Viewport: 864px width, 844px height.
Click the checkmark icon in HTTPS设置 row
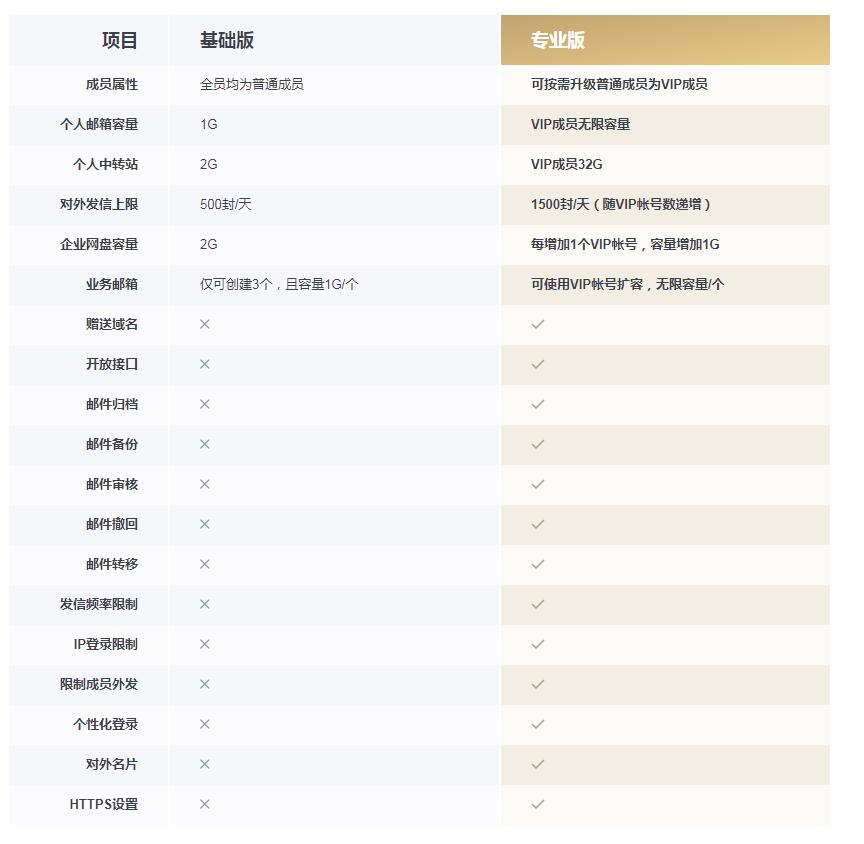coord(538,804)
